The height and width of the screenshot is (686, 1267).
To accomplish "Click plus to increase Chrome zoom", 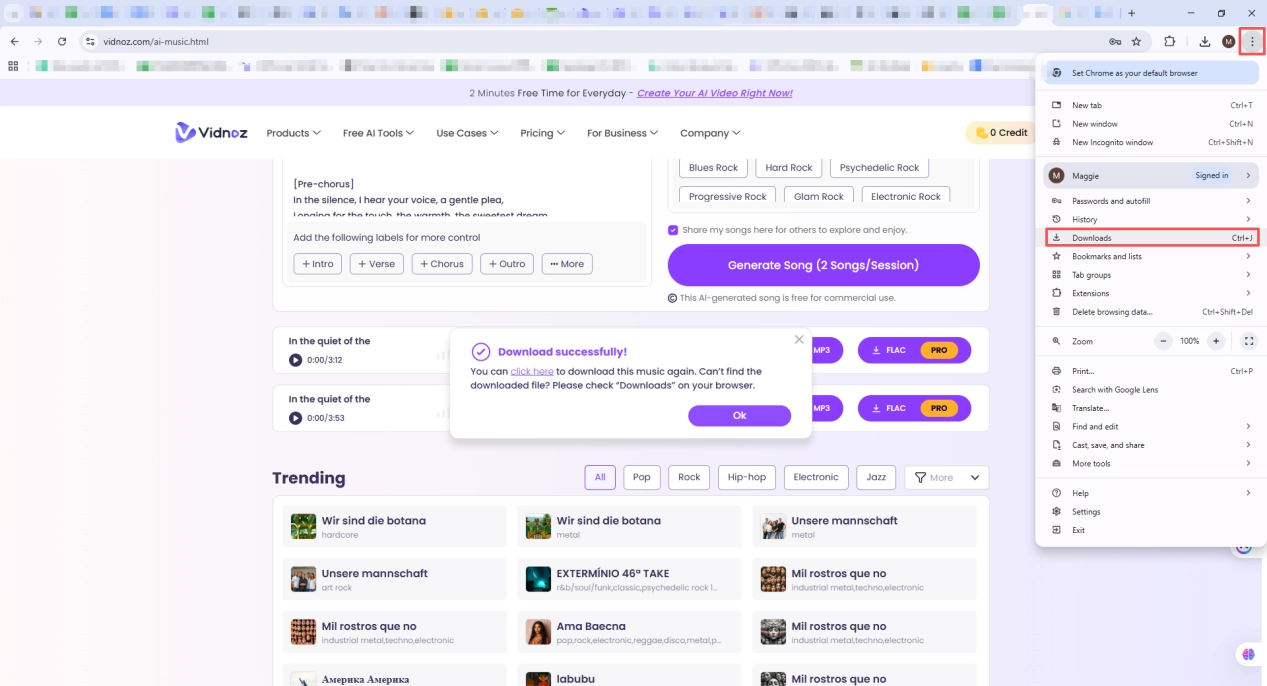I will pos(1215,340).
